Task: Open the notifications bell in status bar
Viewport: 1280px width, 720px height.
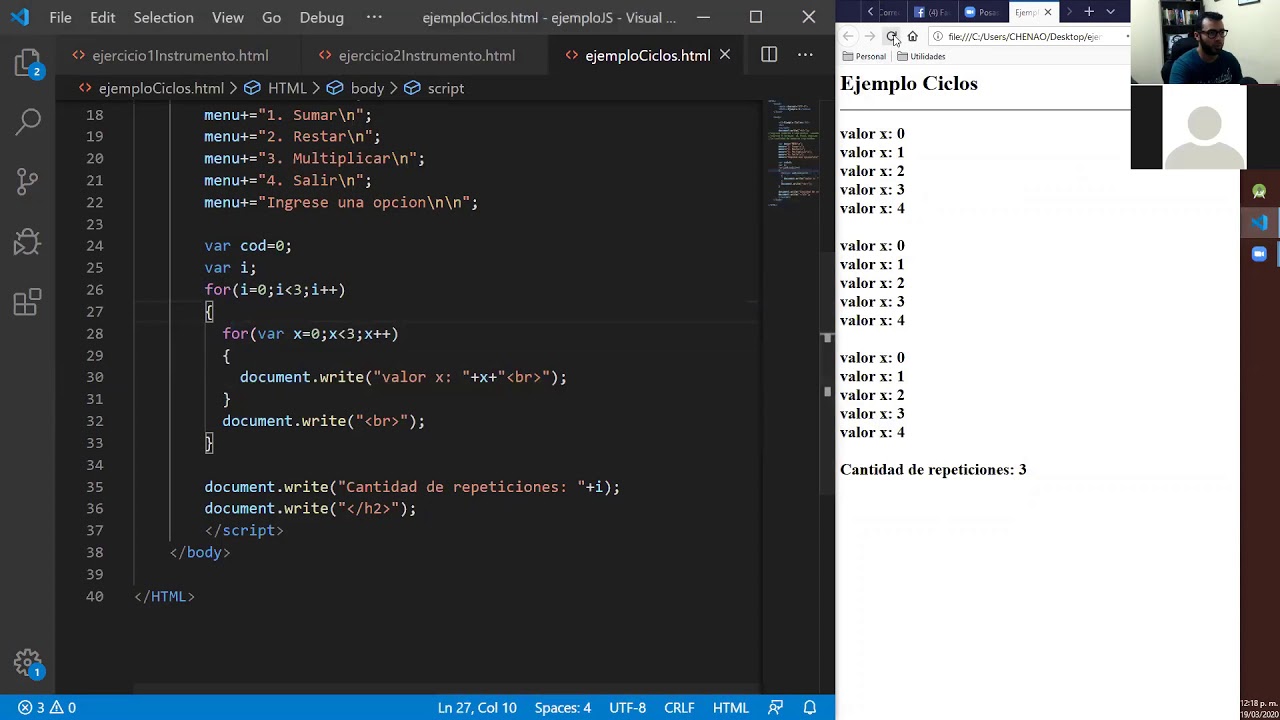Action: [810, 707]
